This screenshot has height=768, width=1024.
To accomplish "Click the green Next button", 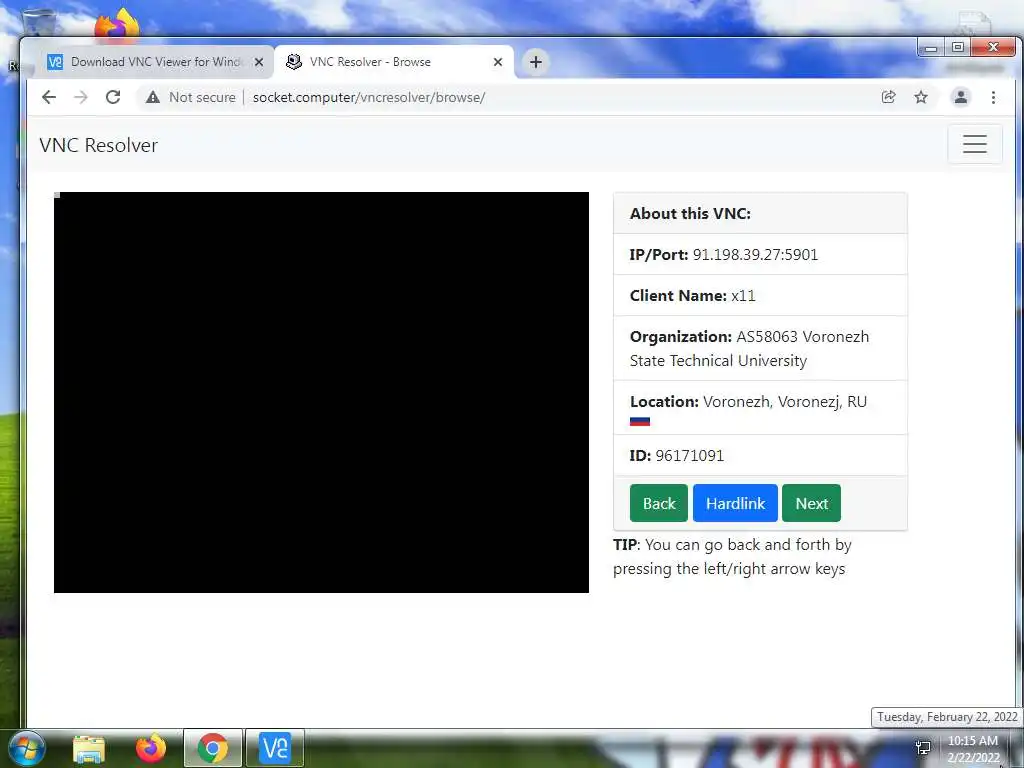I will (811, 503).
